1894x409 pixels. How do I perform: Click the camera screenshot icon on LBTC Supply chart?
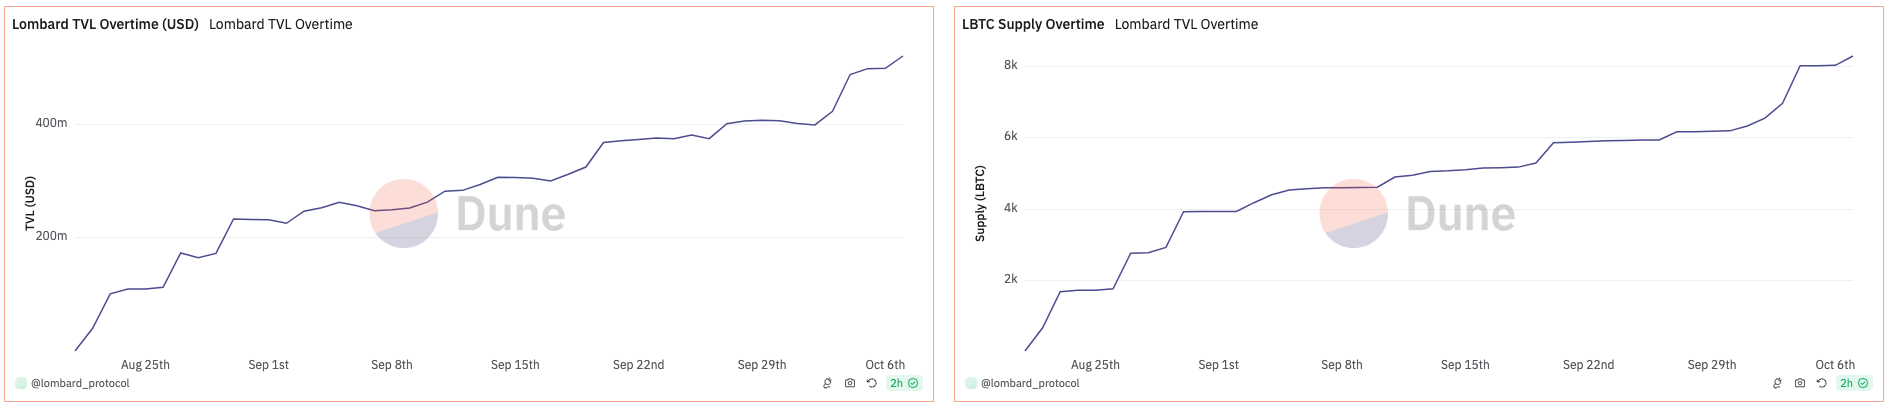[x=1800, y=383]
